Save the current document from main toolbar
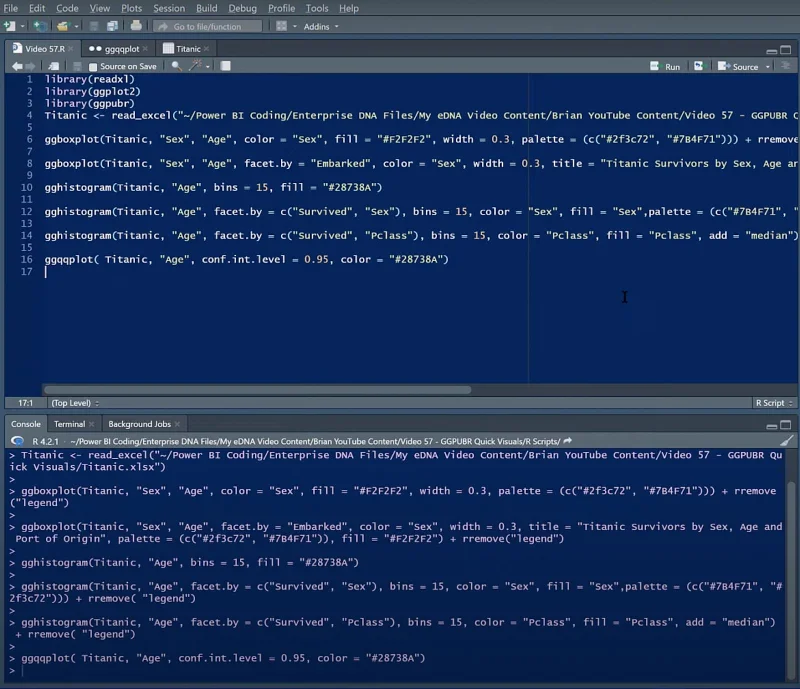The height and width of the screenshot is (689, 800). coord(93,26)
